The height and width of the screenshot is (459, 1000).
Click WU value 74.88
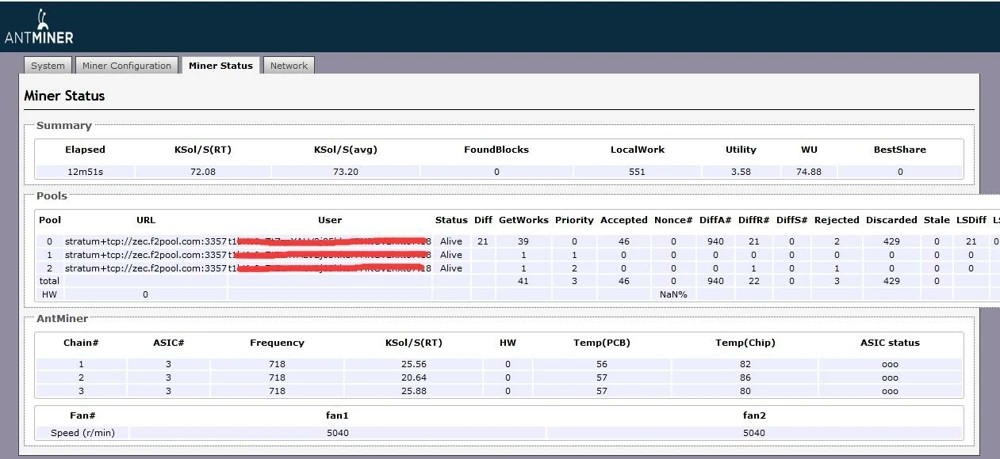[809, 171]
